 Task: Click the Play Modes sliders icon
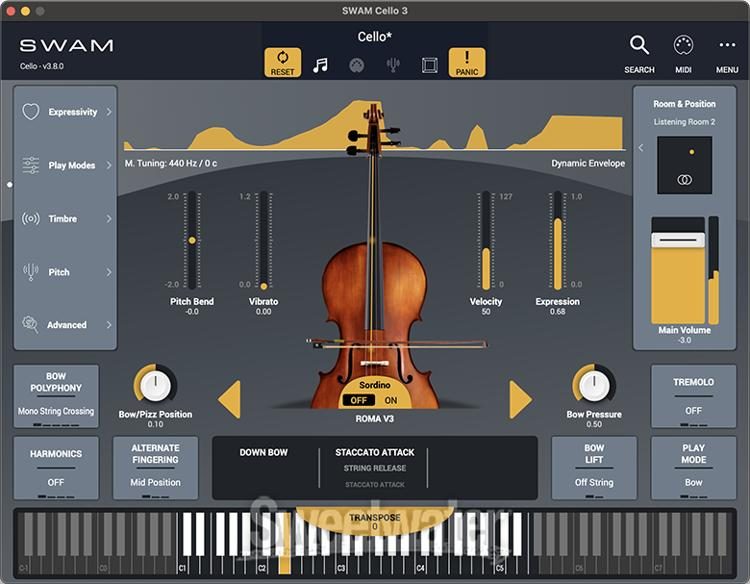[31, 165]
